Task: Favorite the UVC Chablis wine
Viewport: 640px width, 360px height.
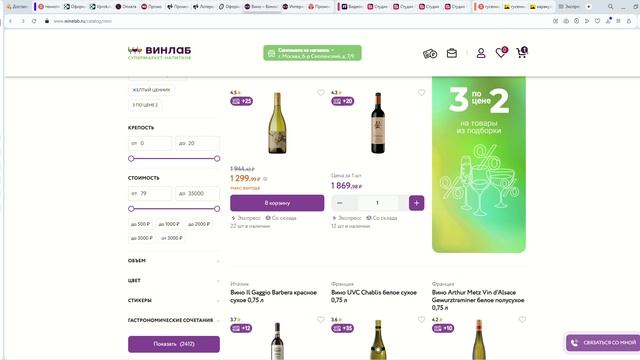Action: click(x=421, y=320)
